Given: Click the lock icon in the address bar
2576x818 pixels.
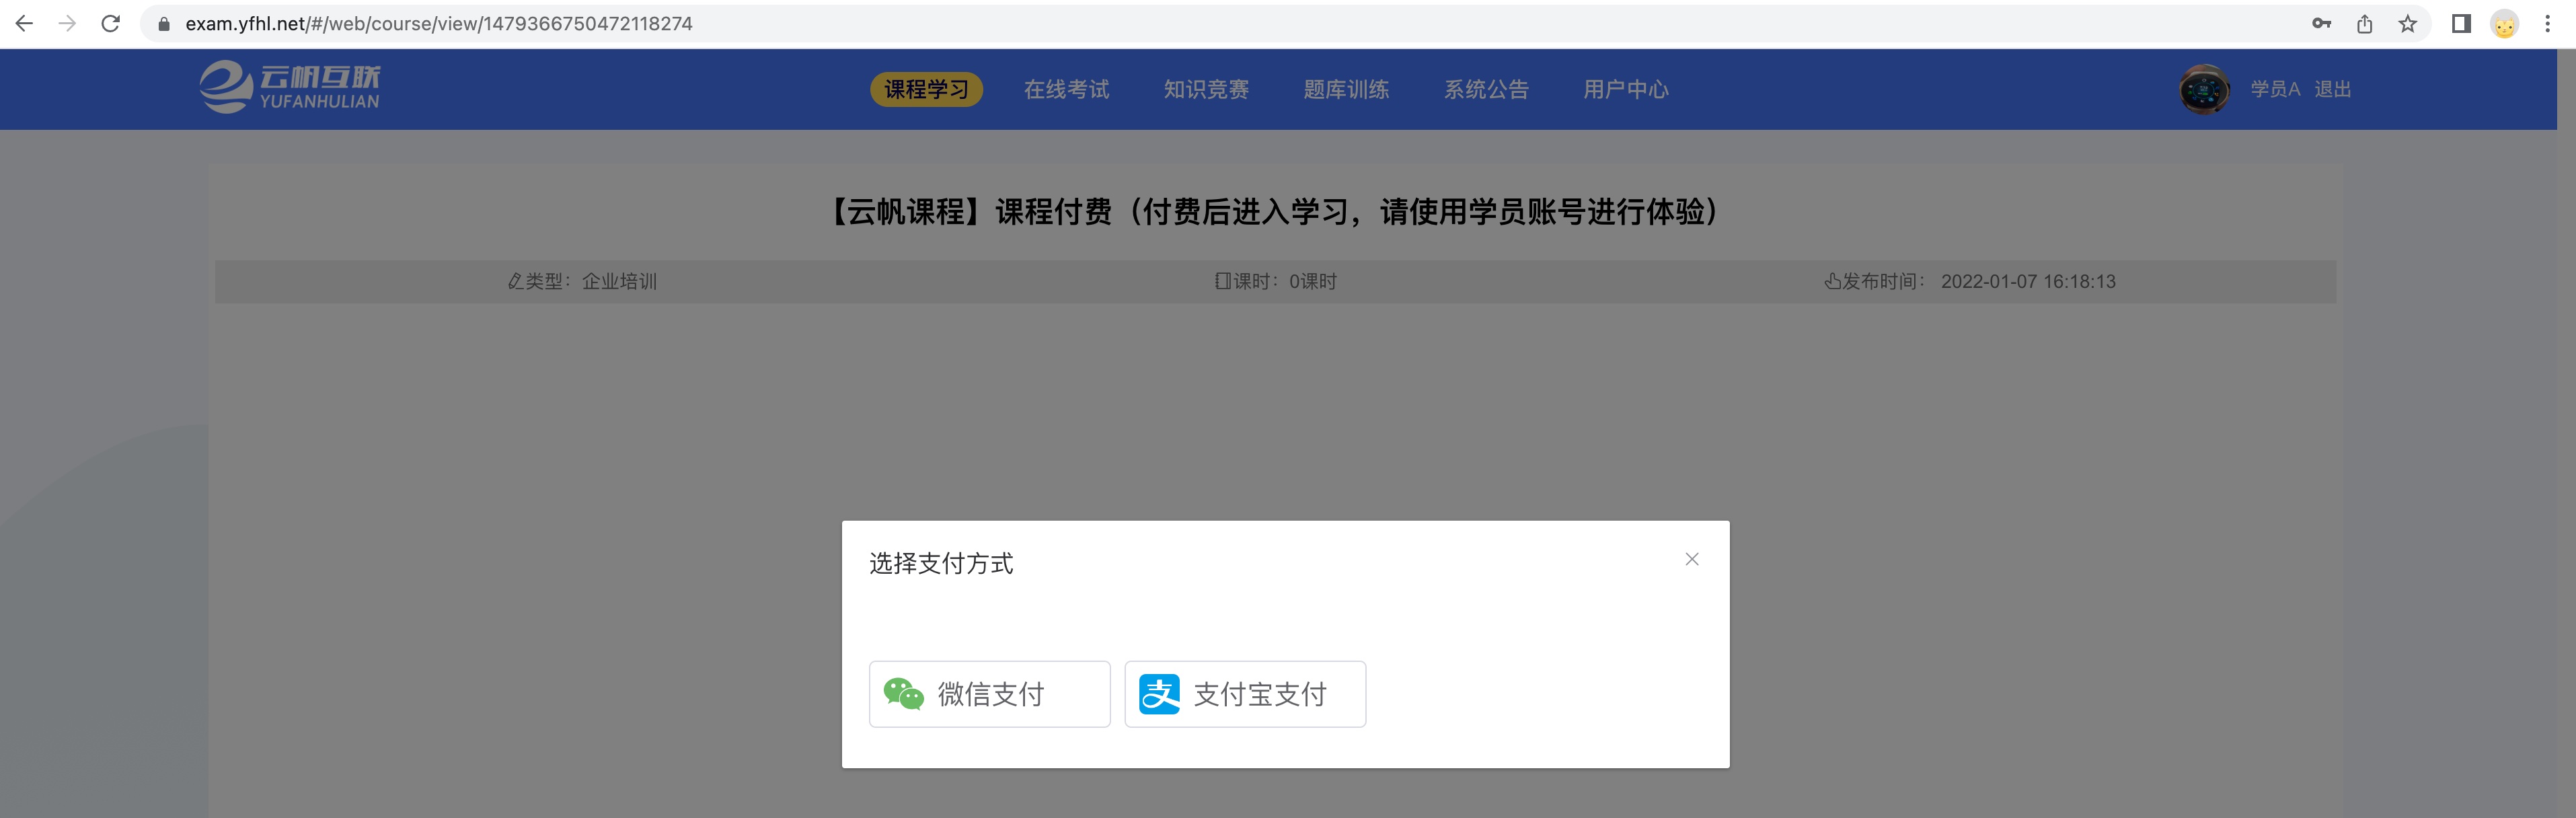Looking at the screenshot, I should (164, 24).
